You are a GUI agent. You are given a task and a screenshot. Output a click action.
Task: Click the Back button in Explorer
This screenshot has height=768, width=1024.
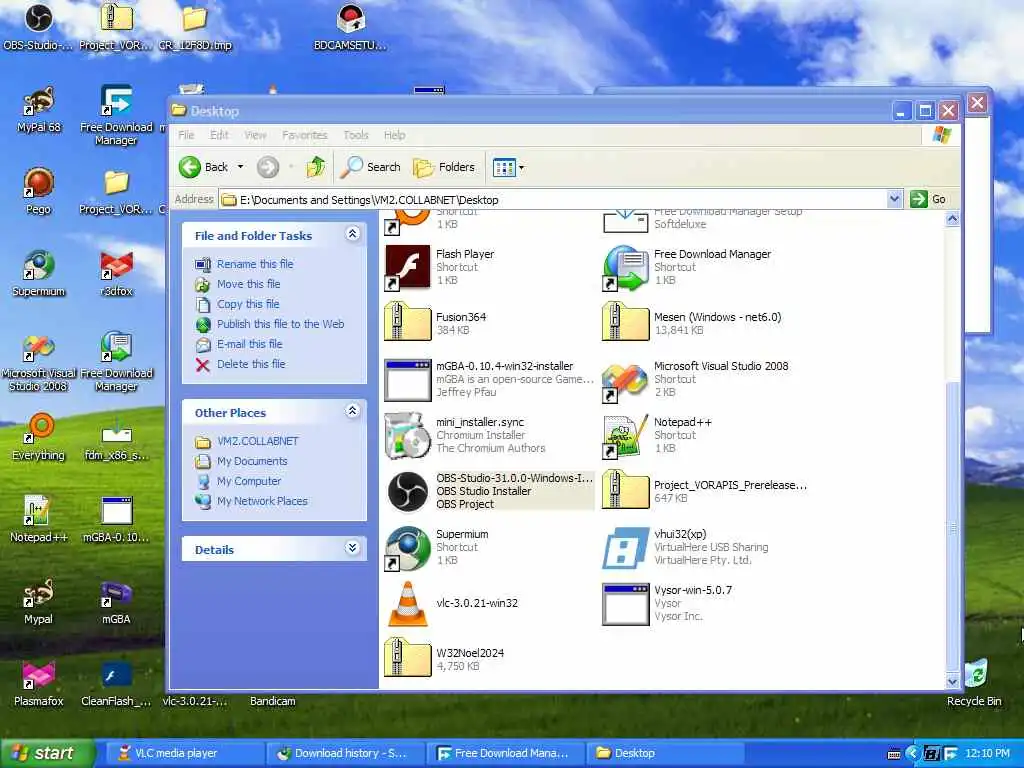click(x=204, y=167)
